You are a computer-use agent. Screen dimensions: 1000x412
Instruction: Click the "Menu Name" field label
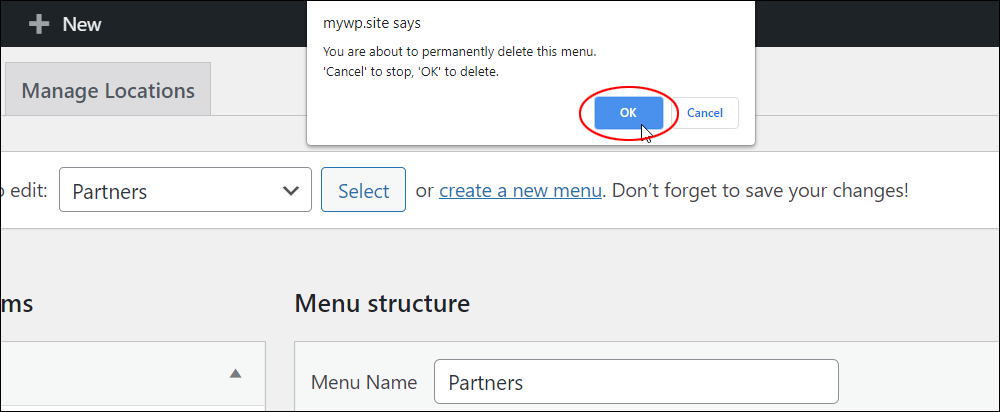tap(364, 382)
